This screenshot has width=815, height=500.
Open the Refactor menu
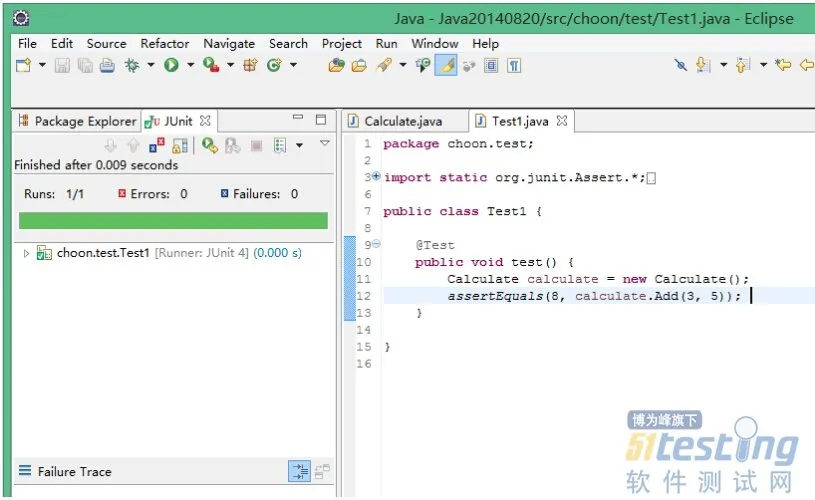165,44
